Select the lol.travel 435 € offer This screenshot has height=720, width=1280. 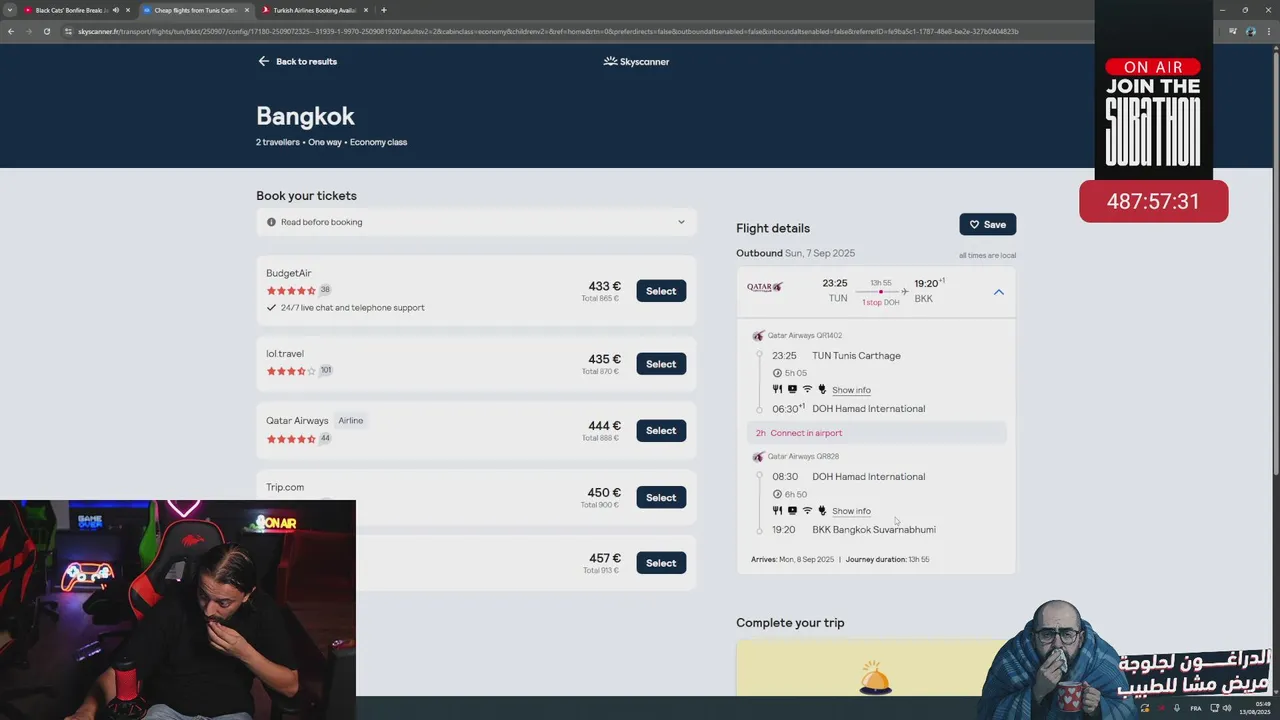(x=661, y=364)
